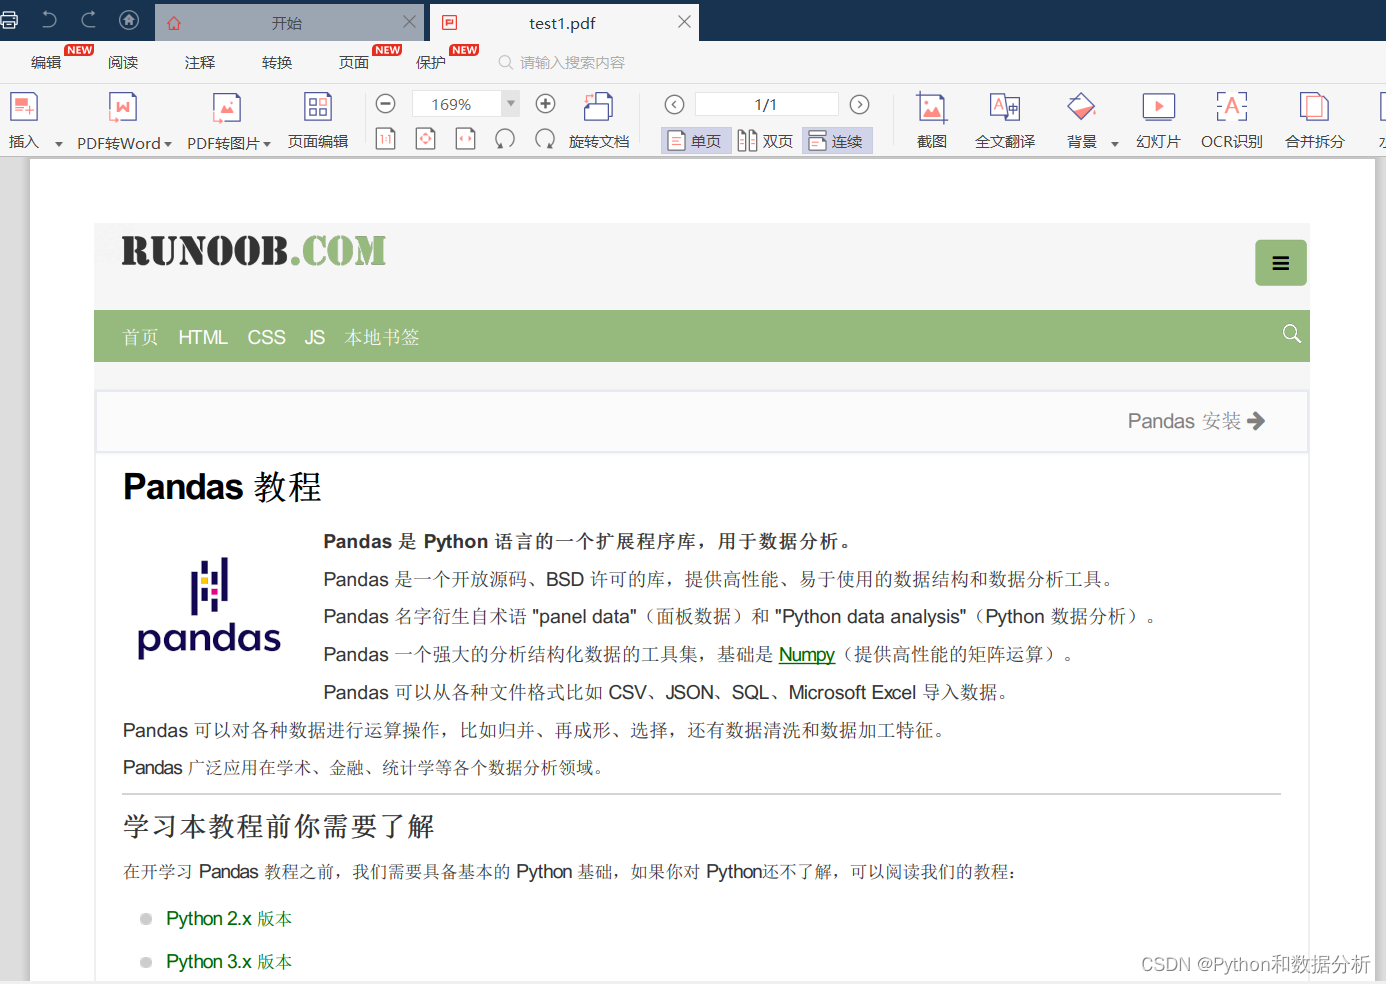1386x984 pixels.
Task: Open the zoom level dropdown
Action: [510, 103]
